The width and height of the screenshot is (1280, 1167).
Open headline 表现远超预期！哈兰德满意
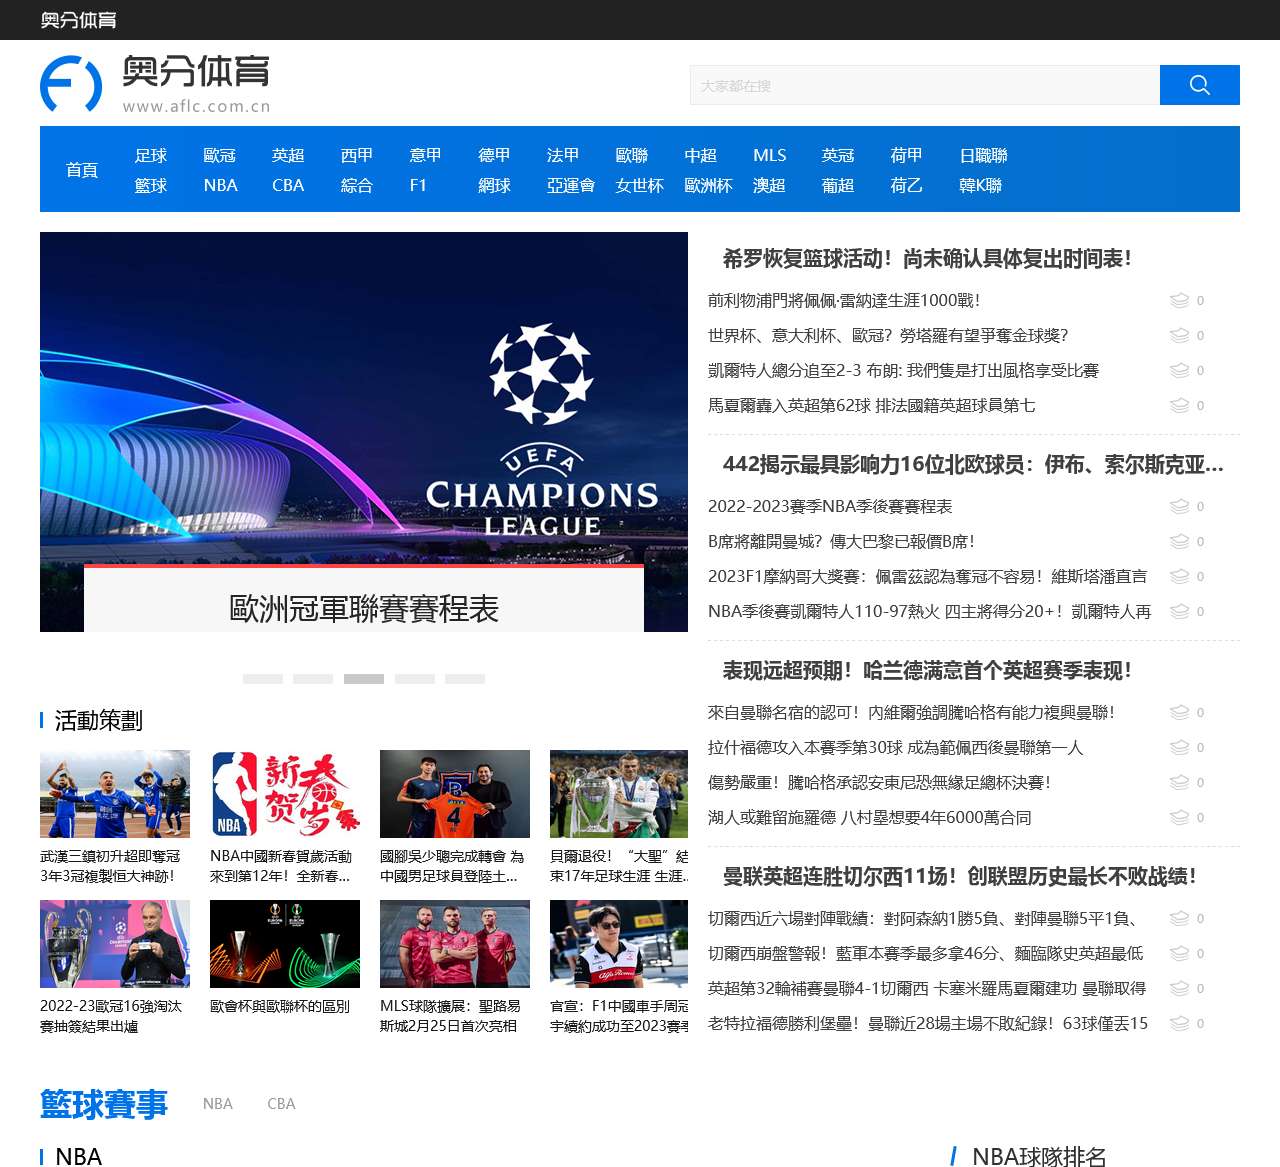coord(927,671)
